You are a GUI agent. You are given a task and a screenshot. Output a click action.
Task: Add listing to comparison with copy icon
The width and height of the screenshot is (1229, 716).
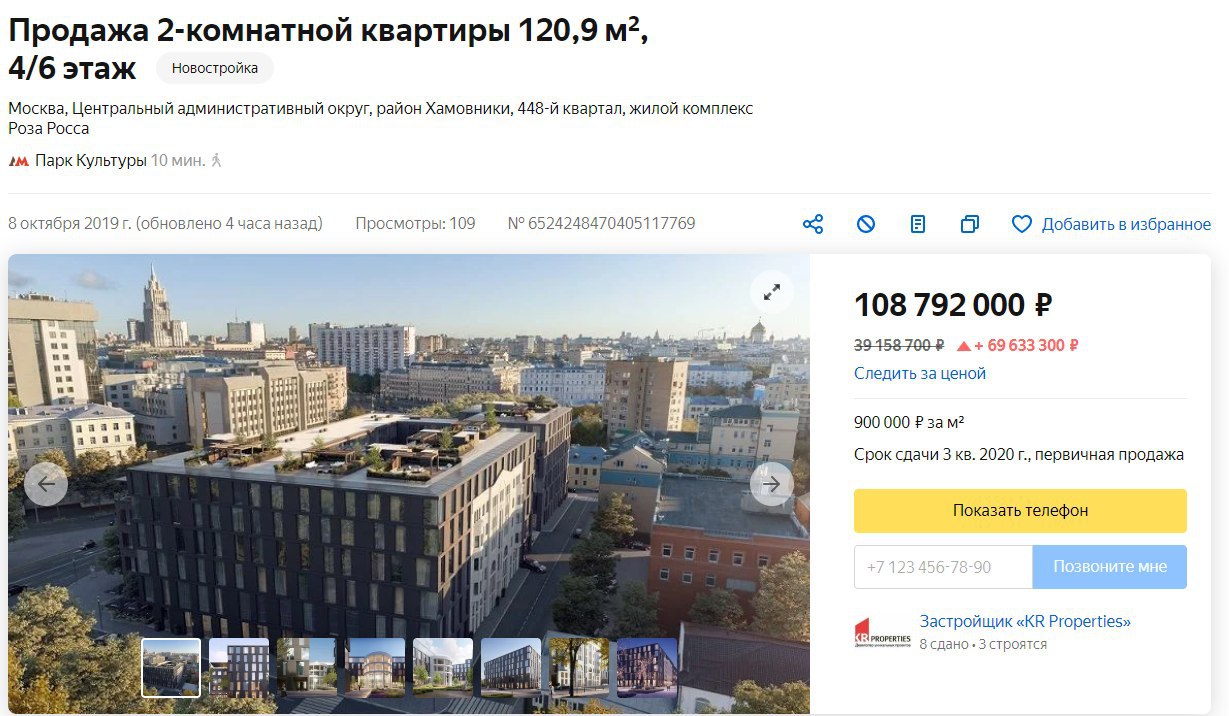(x=969, y=224)
